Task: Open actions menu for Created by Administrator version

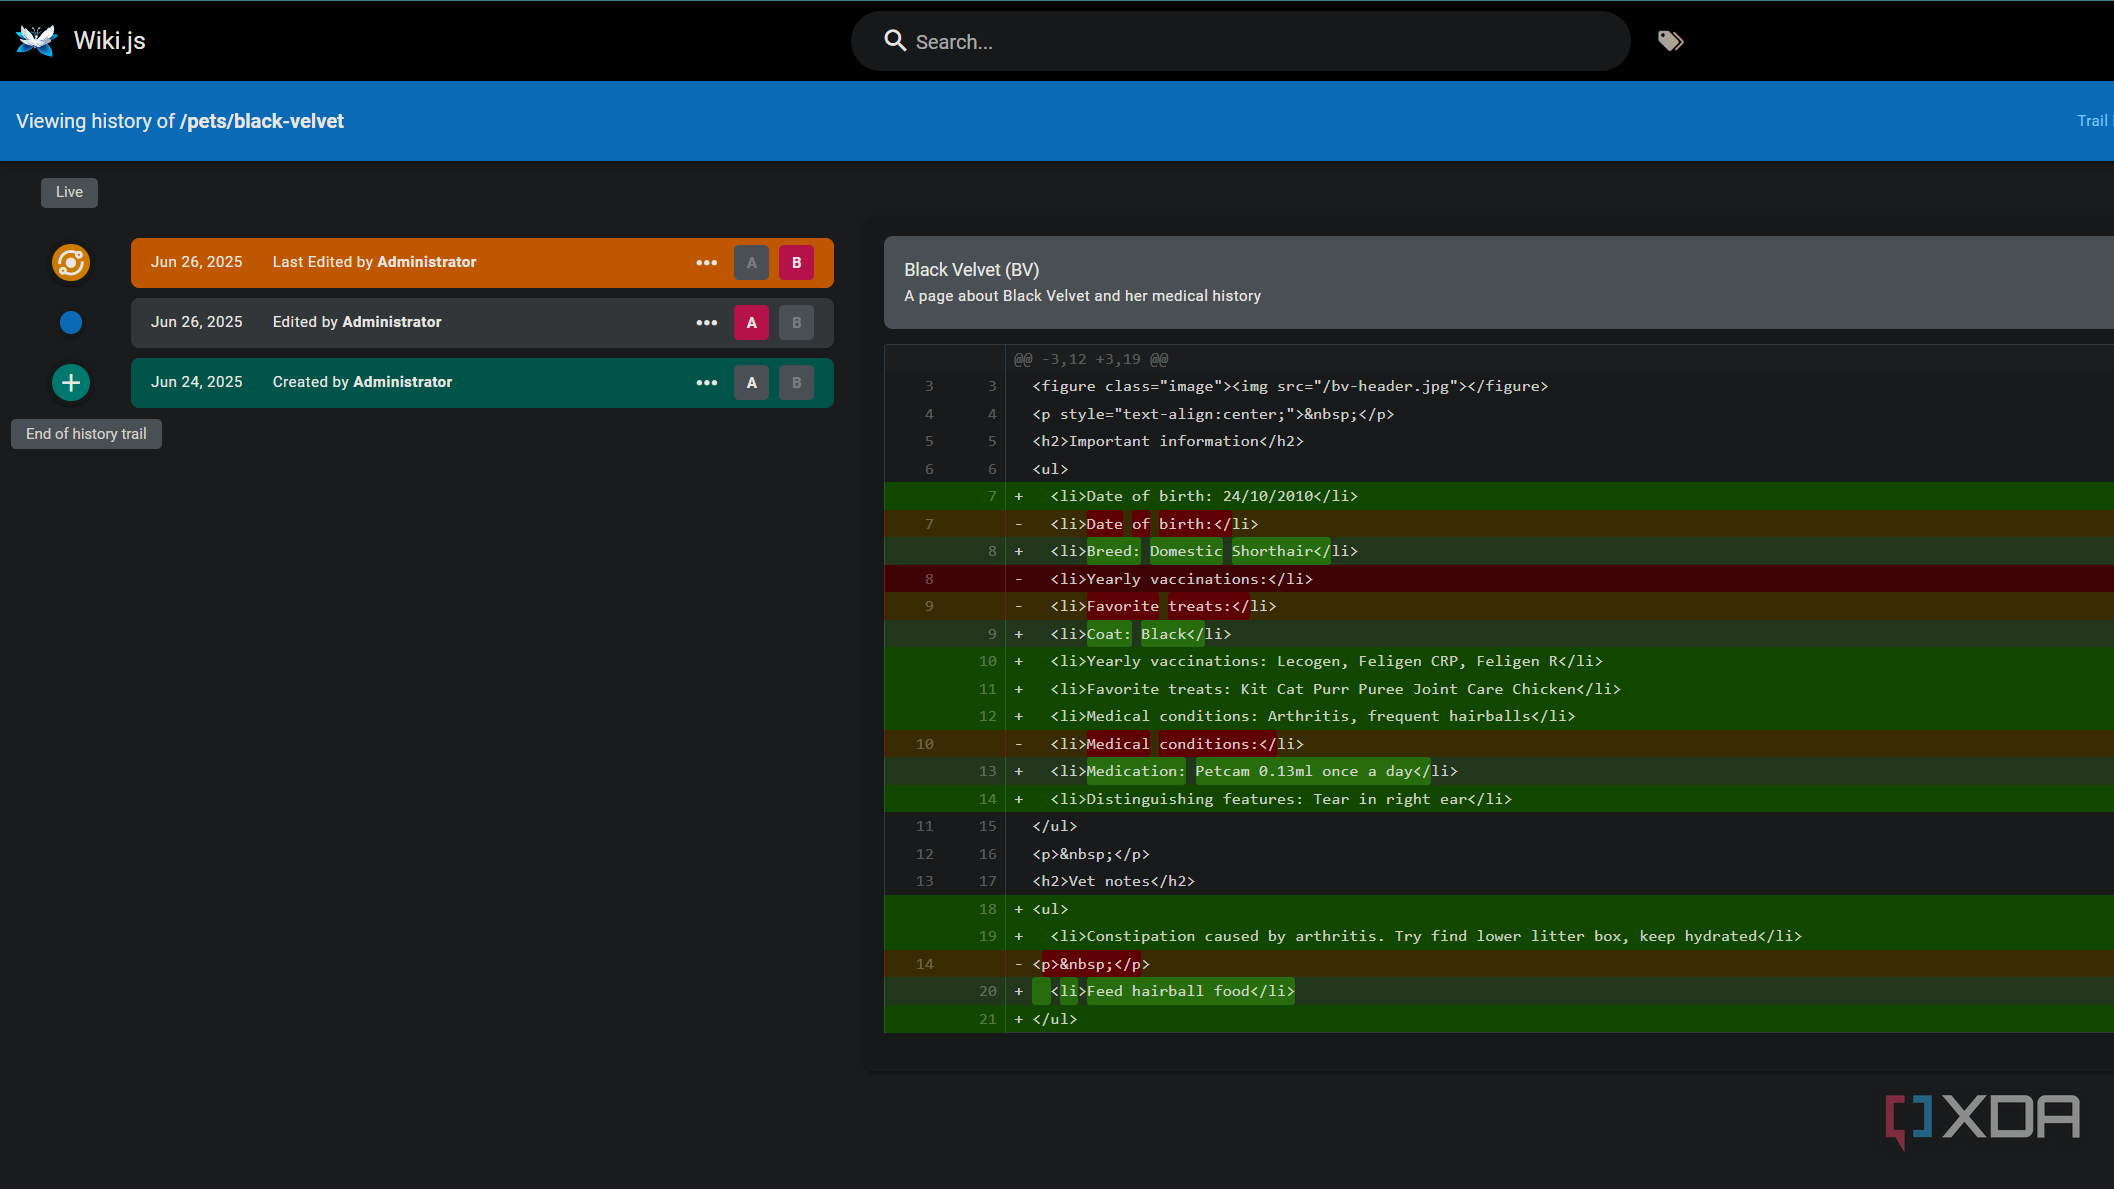Action: coord(707,383)
